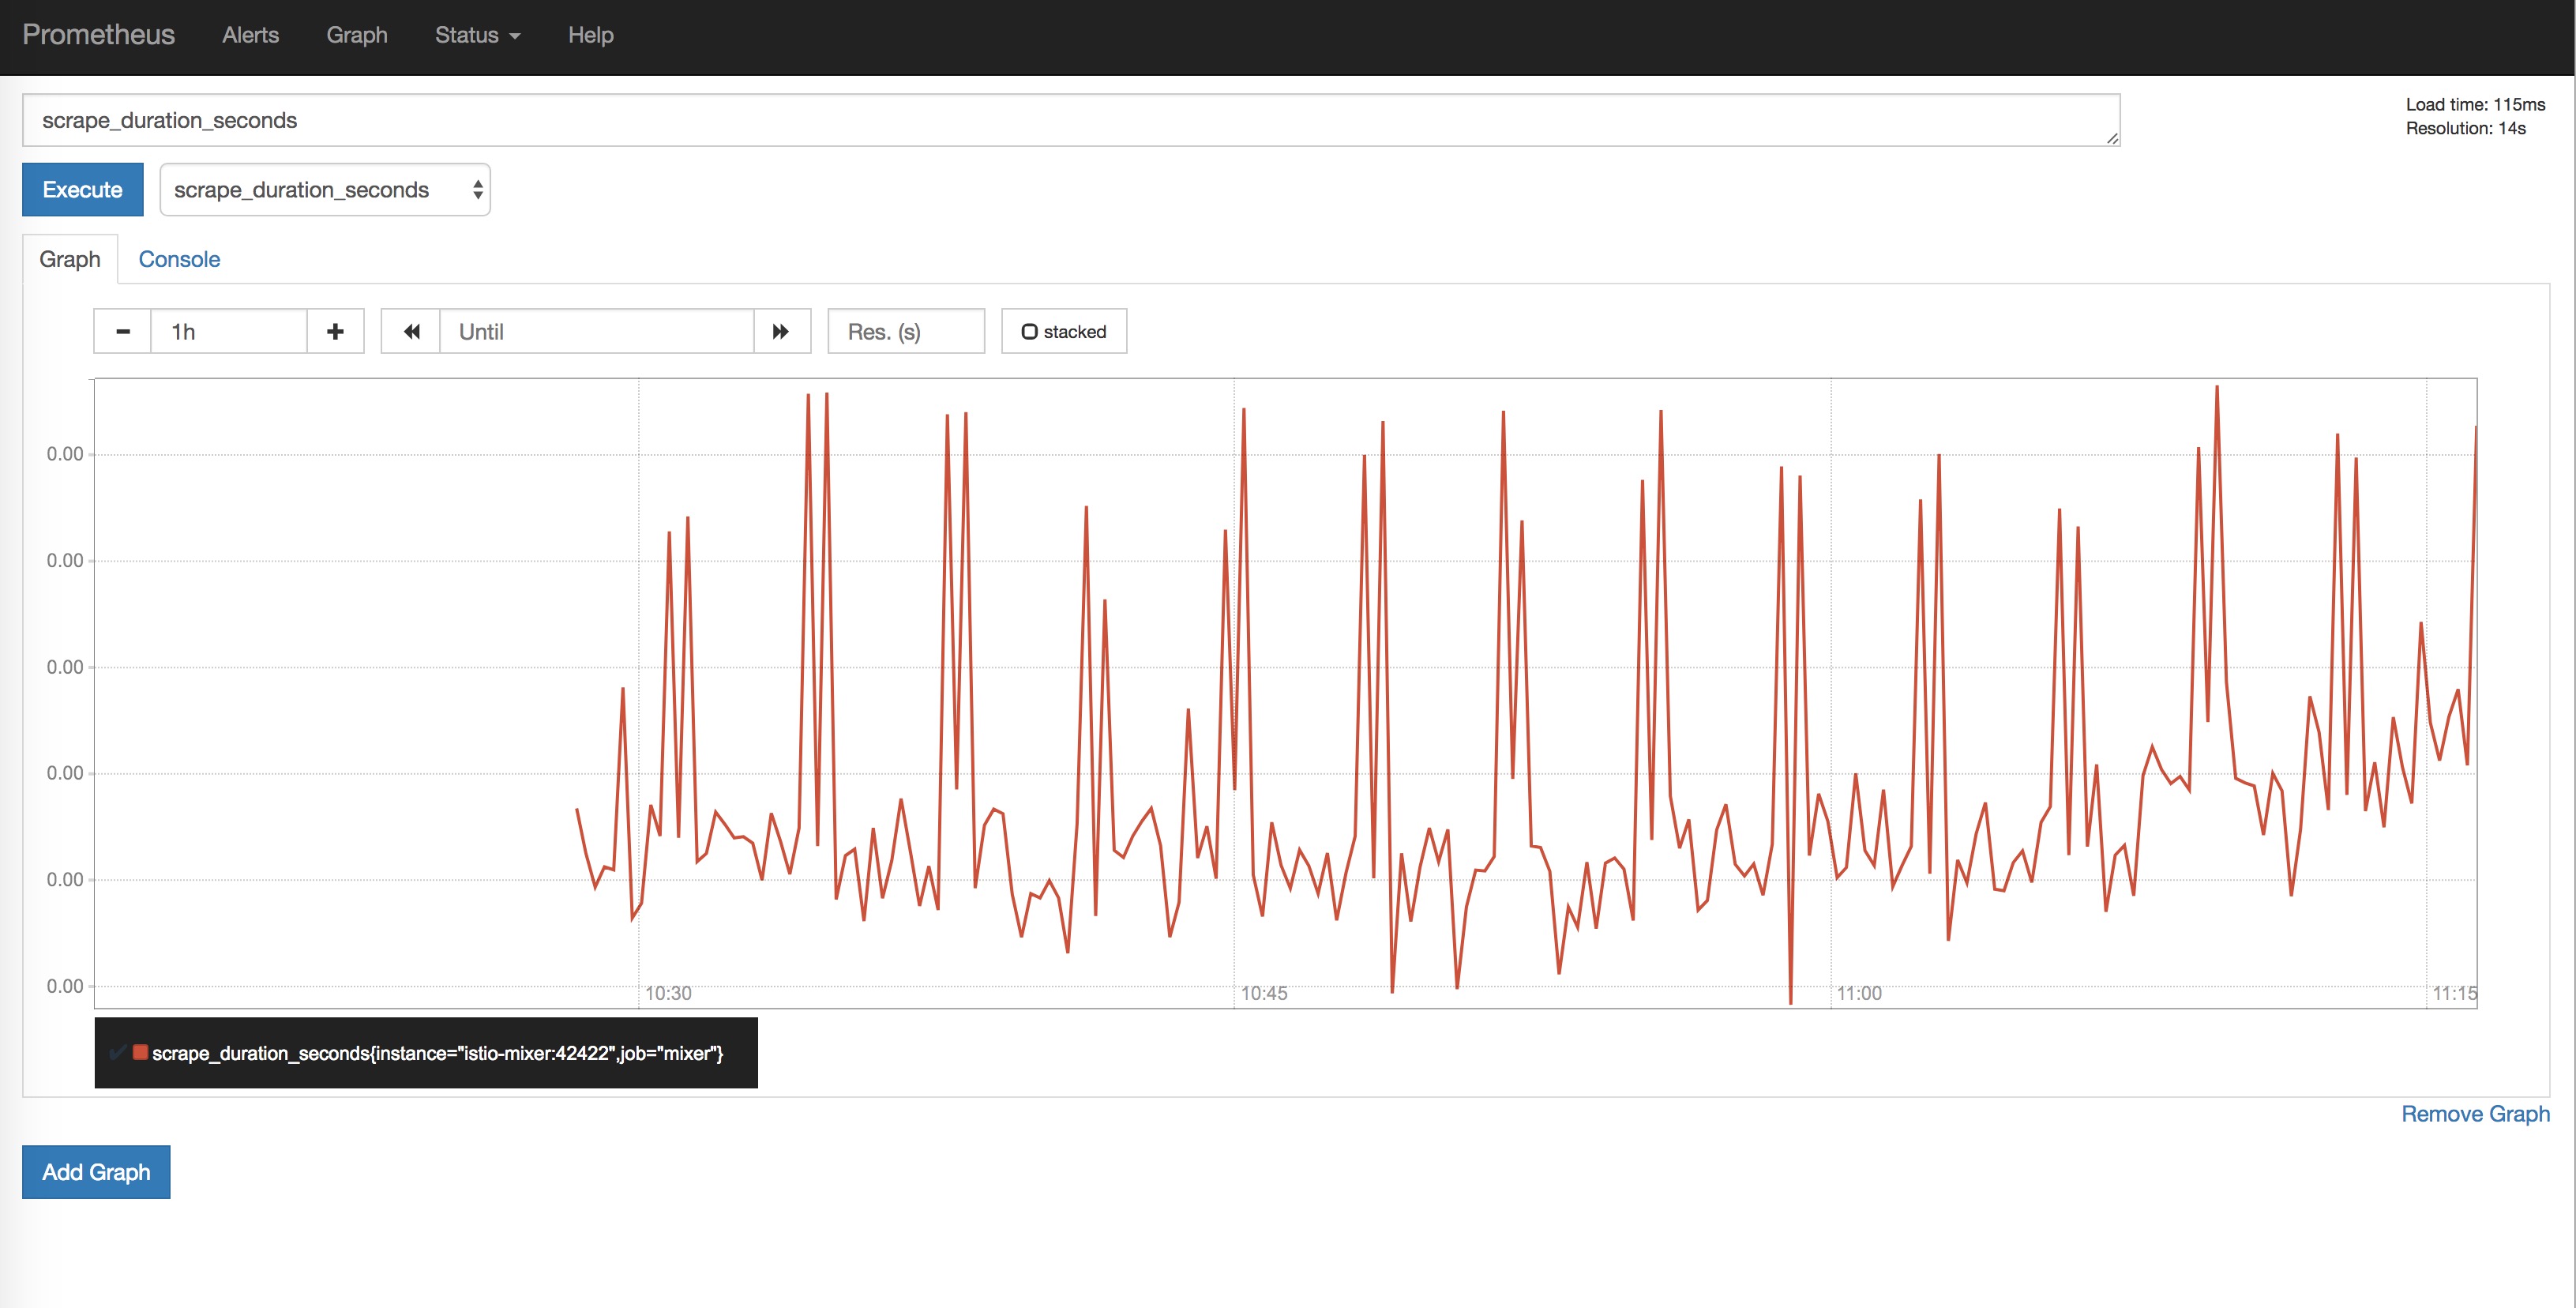The width and height of the screenshot is (2576, 1308).
Task: Click the stacked chart toggle circle icon
Action: [x=1029, y=332]
